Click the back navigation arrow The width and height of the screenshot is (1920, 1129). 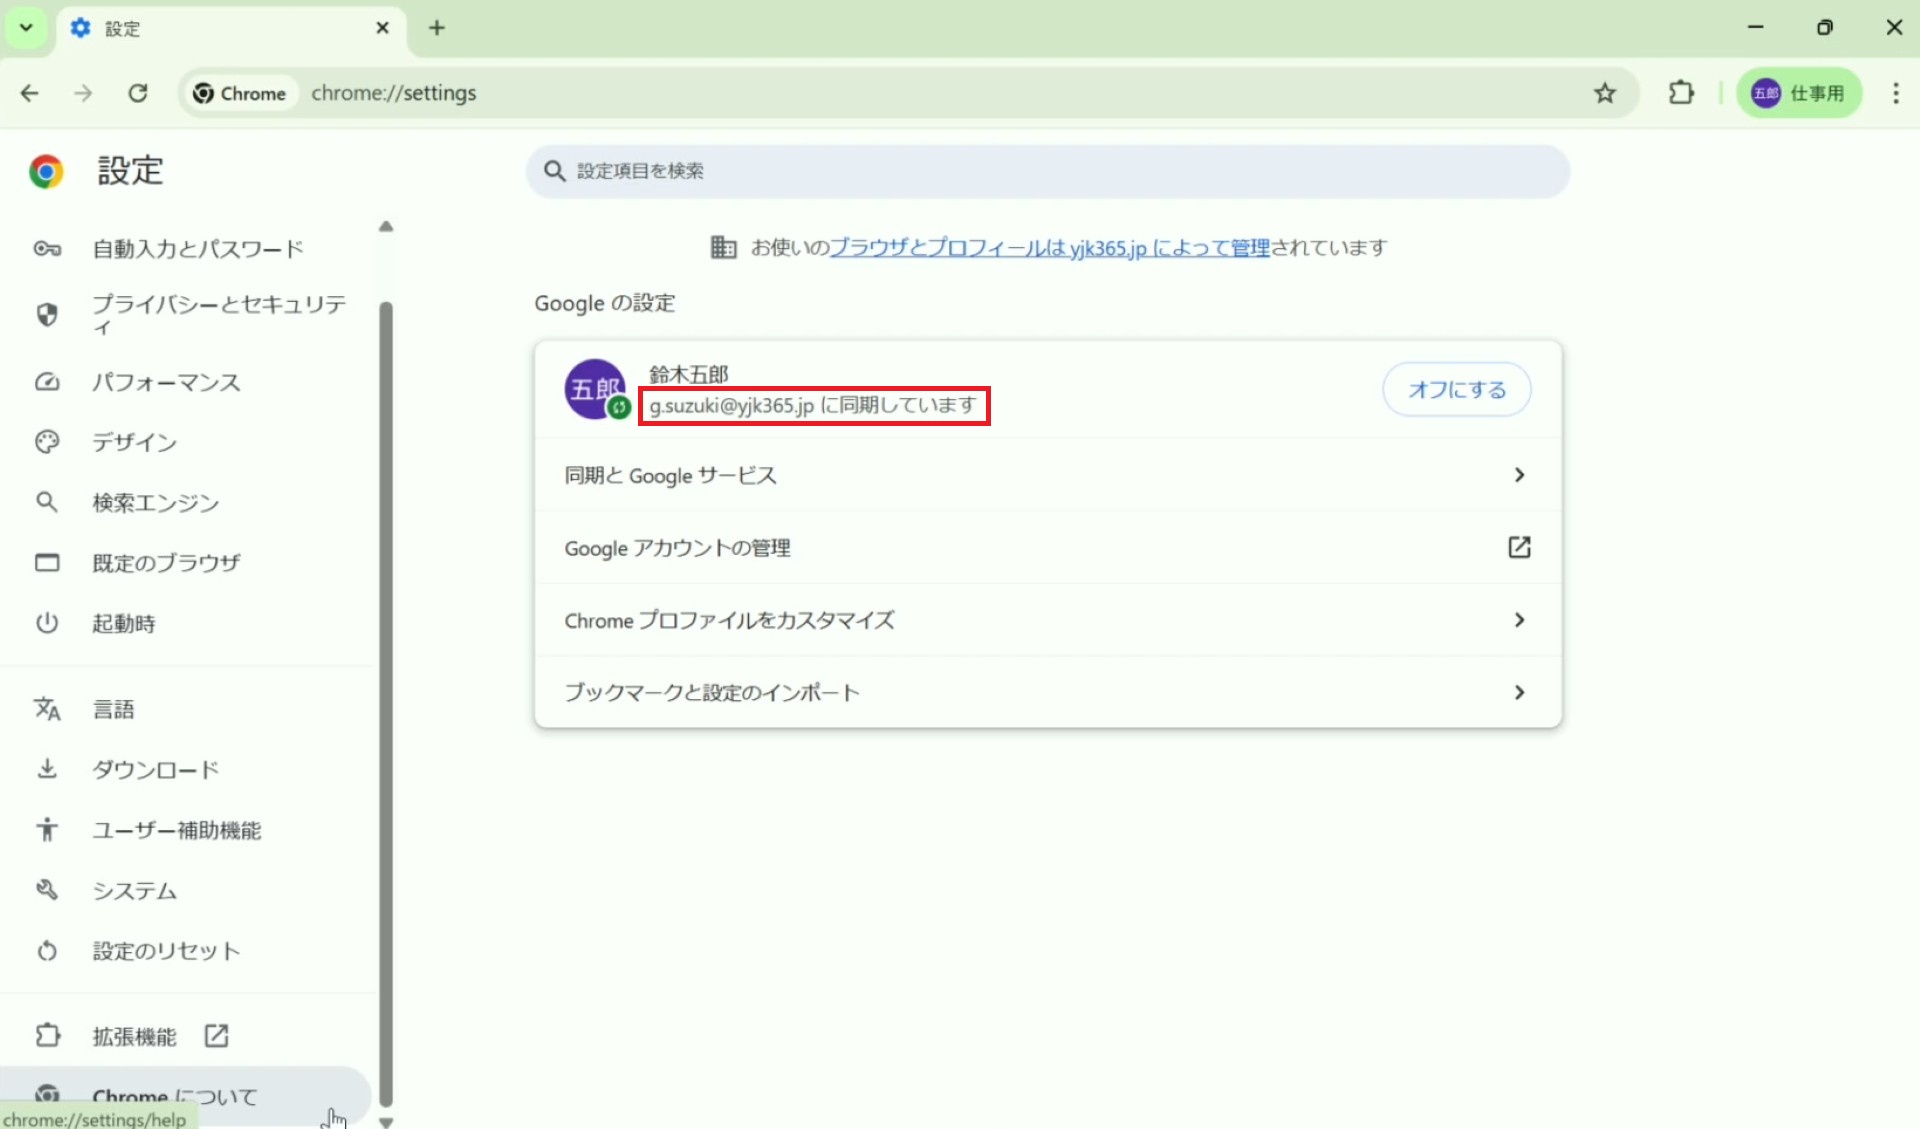[x=30, y=93]
